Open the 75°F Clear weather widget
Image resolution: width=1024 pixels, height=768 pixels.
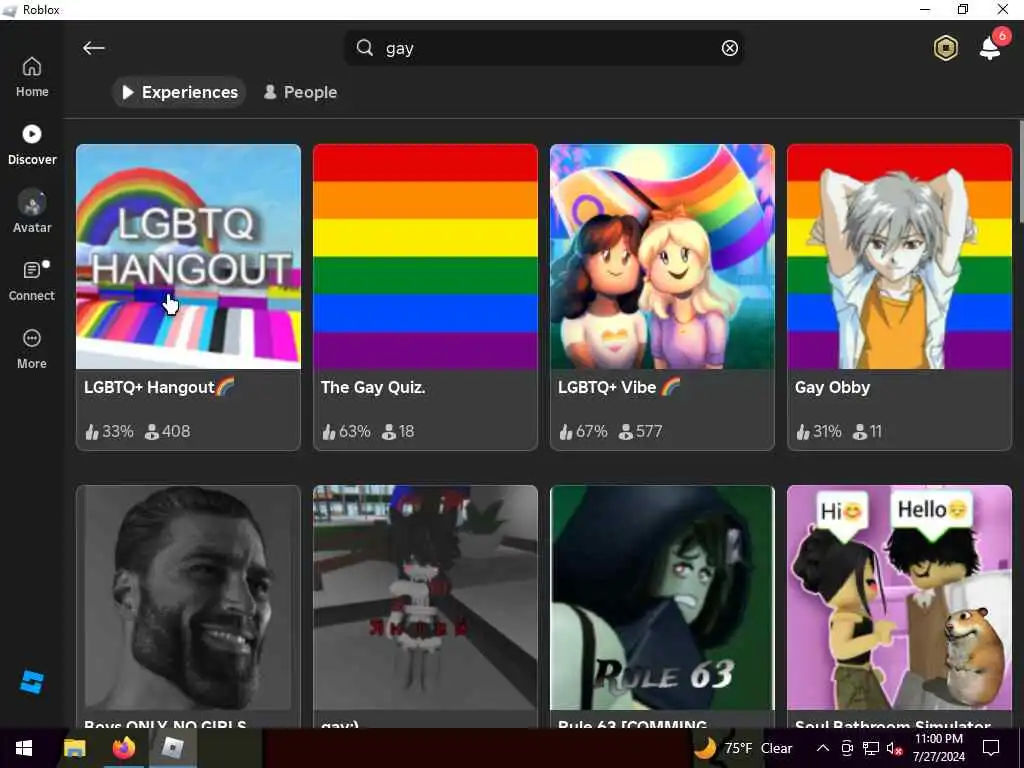(743, 748)
